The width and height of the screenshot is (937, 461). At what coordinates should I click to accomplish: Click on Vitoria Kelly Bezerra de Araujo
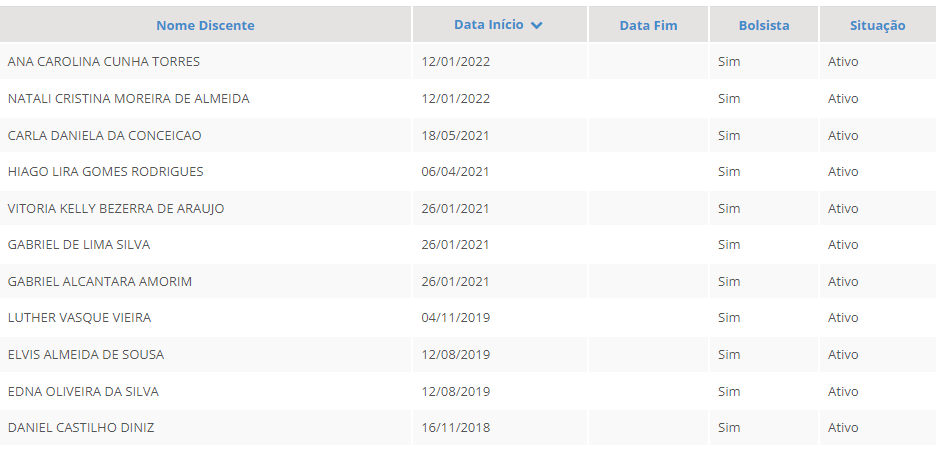(116, 208)
